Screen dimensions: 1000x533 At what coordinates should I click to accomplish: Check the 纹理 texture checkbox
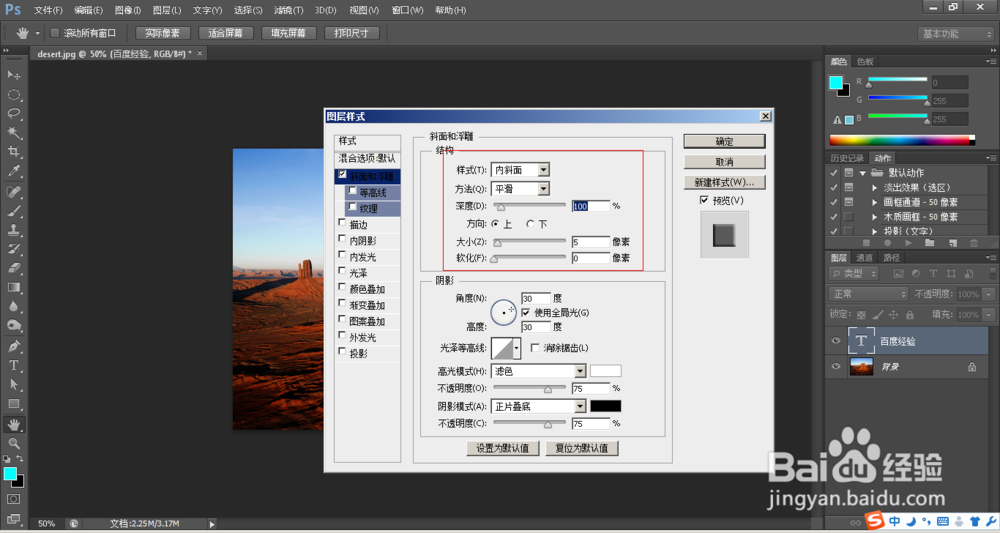352,207
